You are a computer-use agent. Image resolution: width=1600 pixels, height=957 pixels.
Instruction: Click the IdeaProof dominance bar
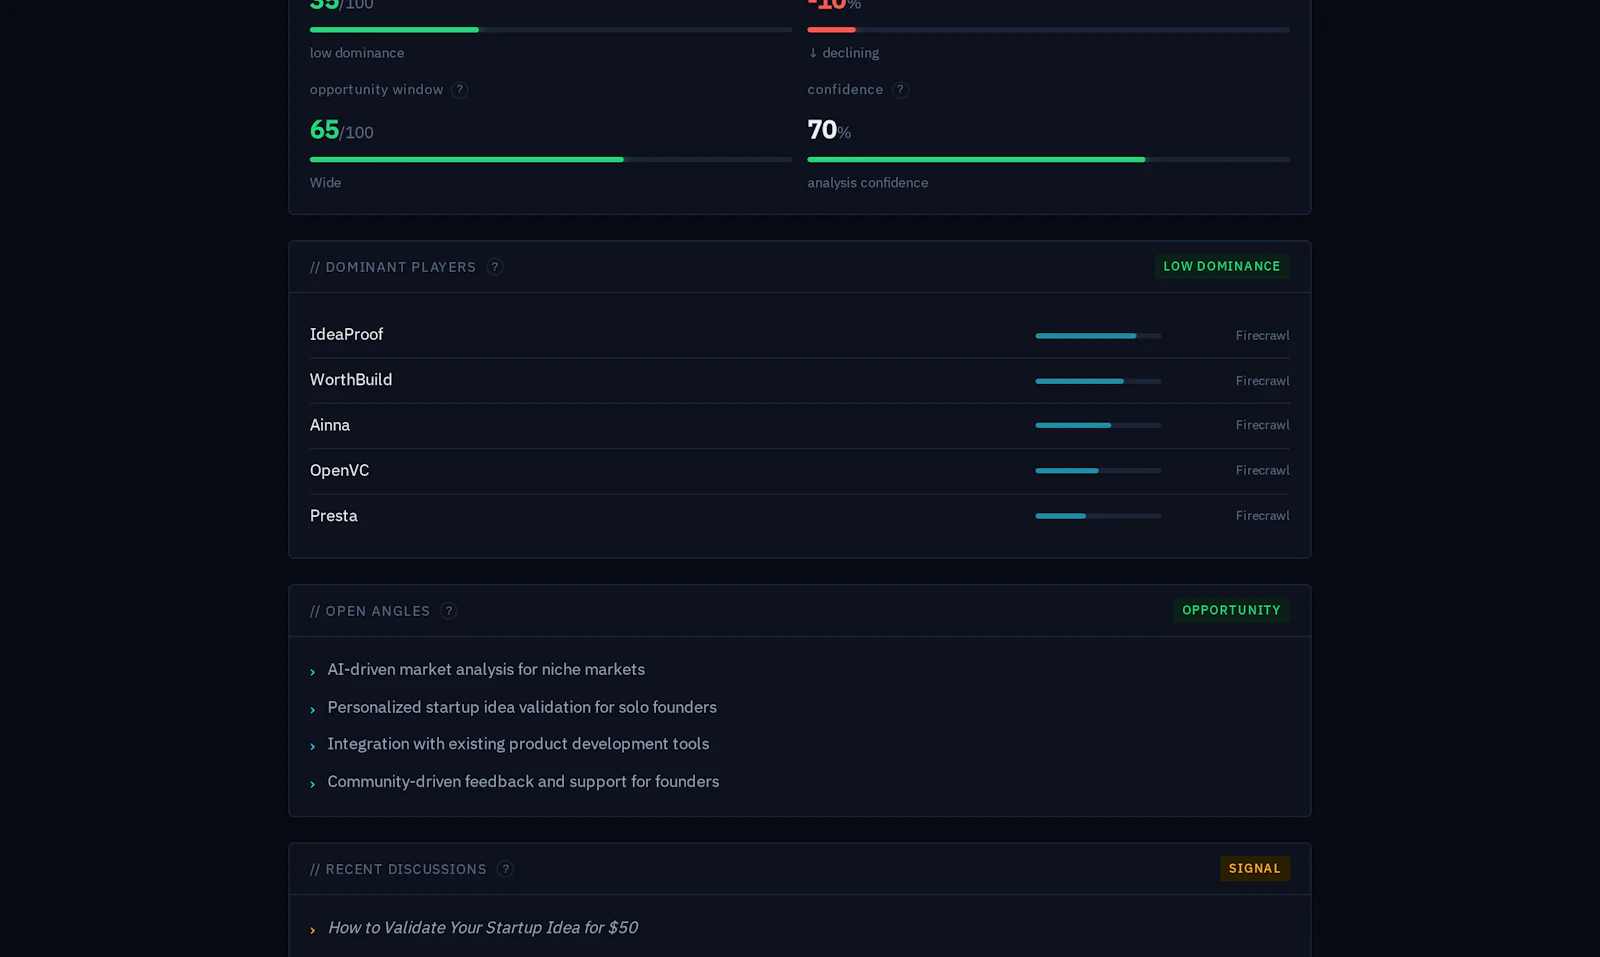(1098, 336)
